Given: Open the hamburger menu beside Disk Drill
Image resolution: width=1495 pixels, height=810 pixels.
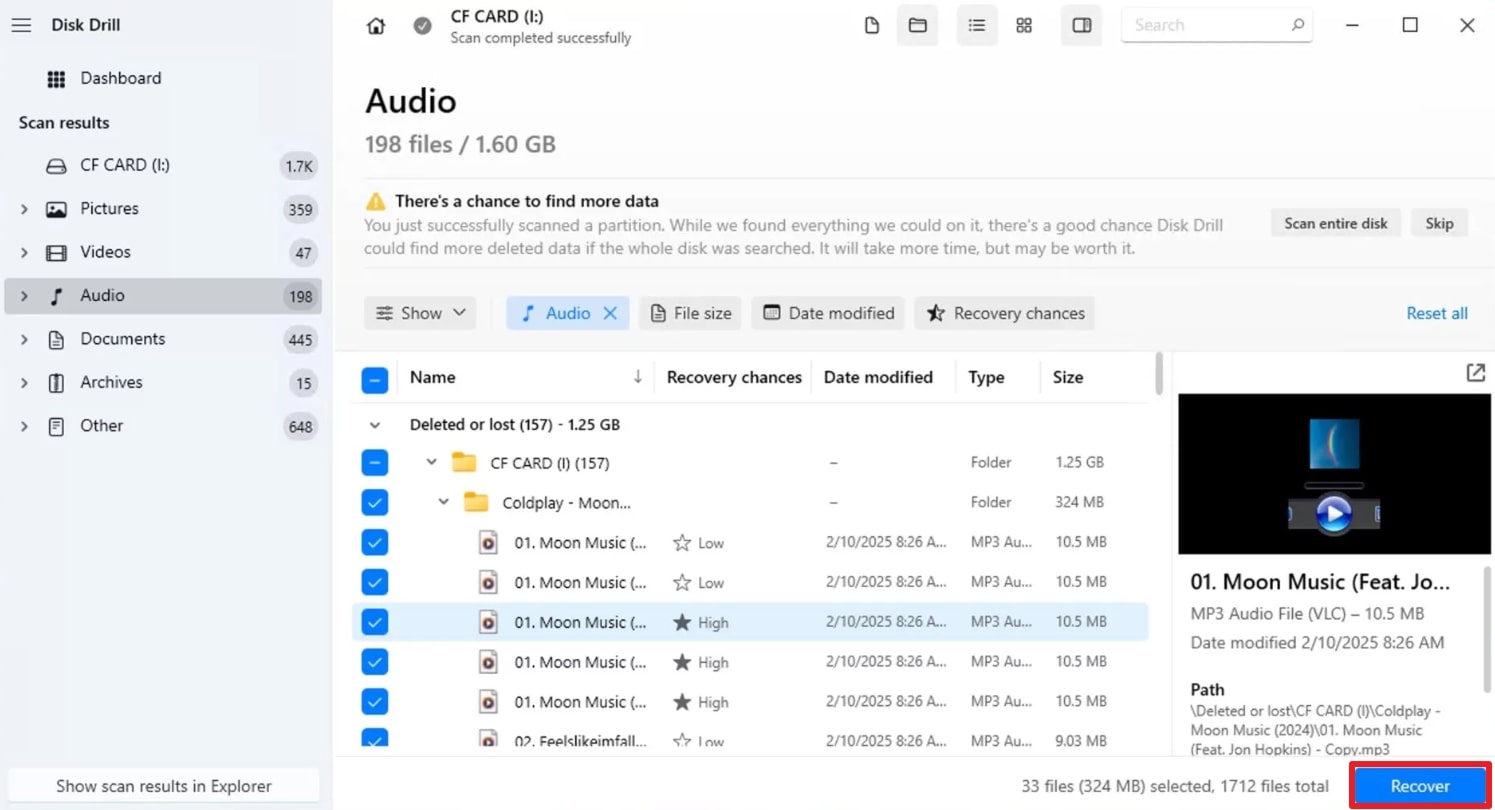Looking at the screenshot, I should [21, 25].
